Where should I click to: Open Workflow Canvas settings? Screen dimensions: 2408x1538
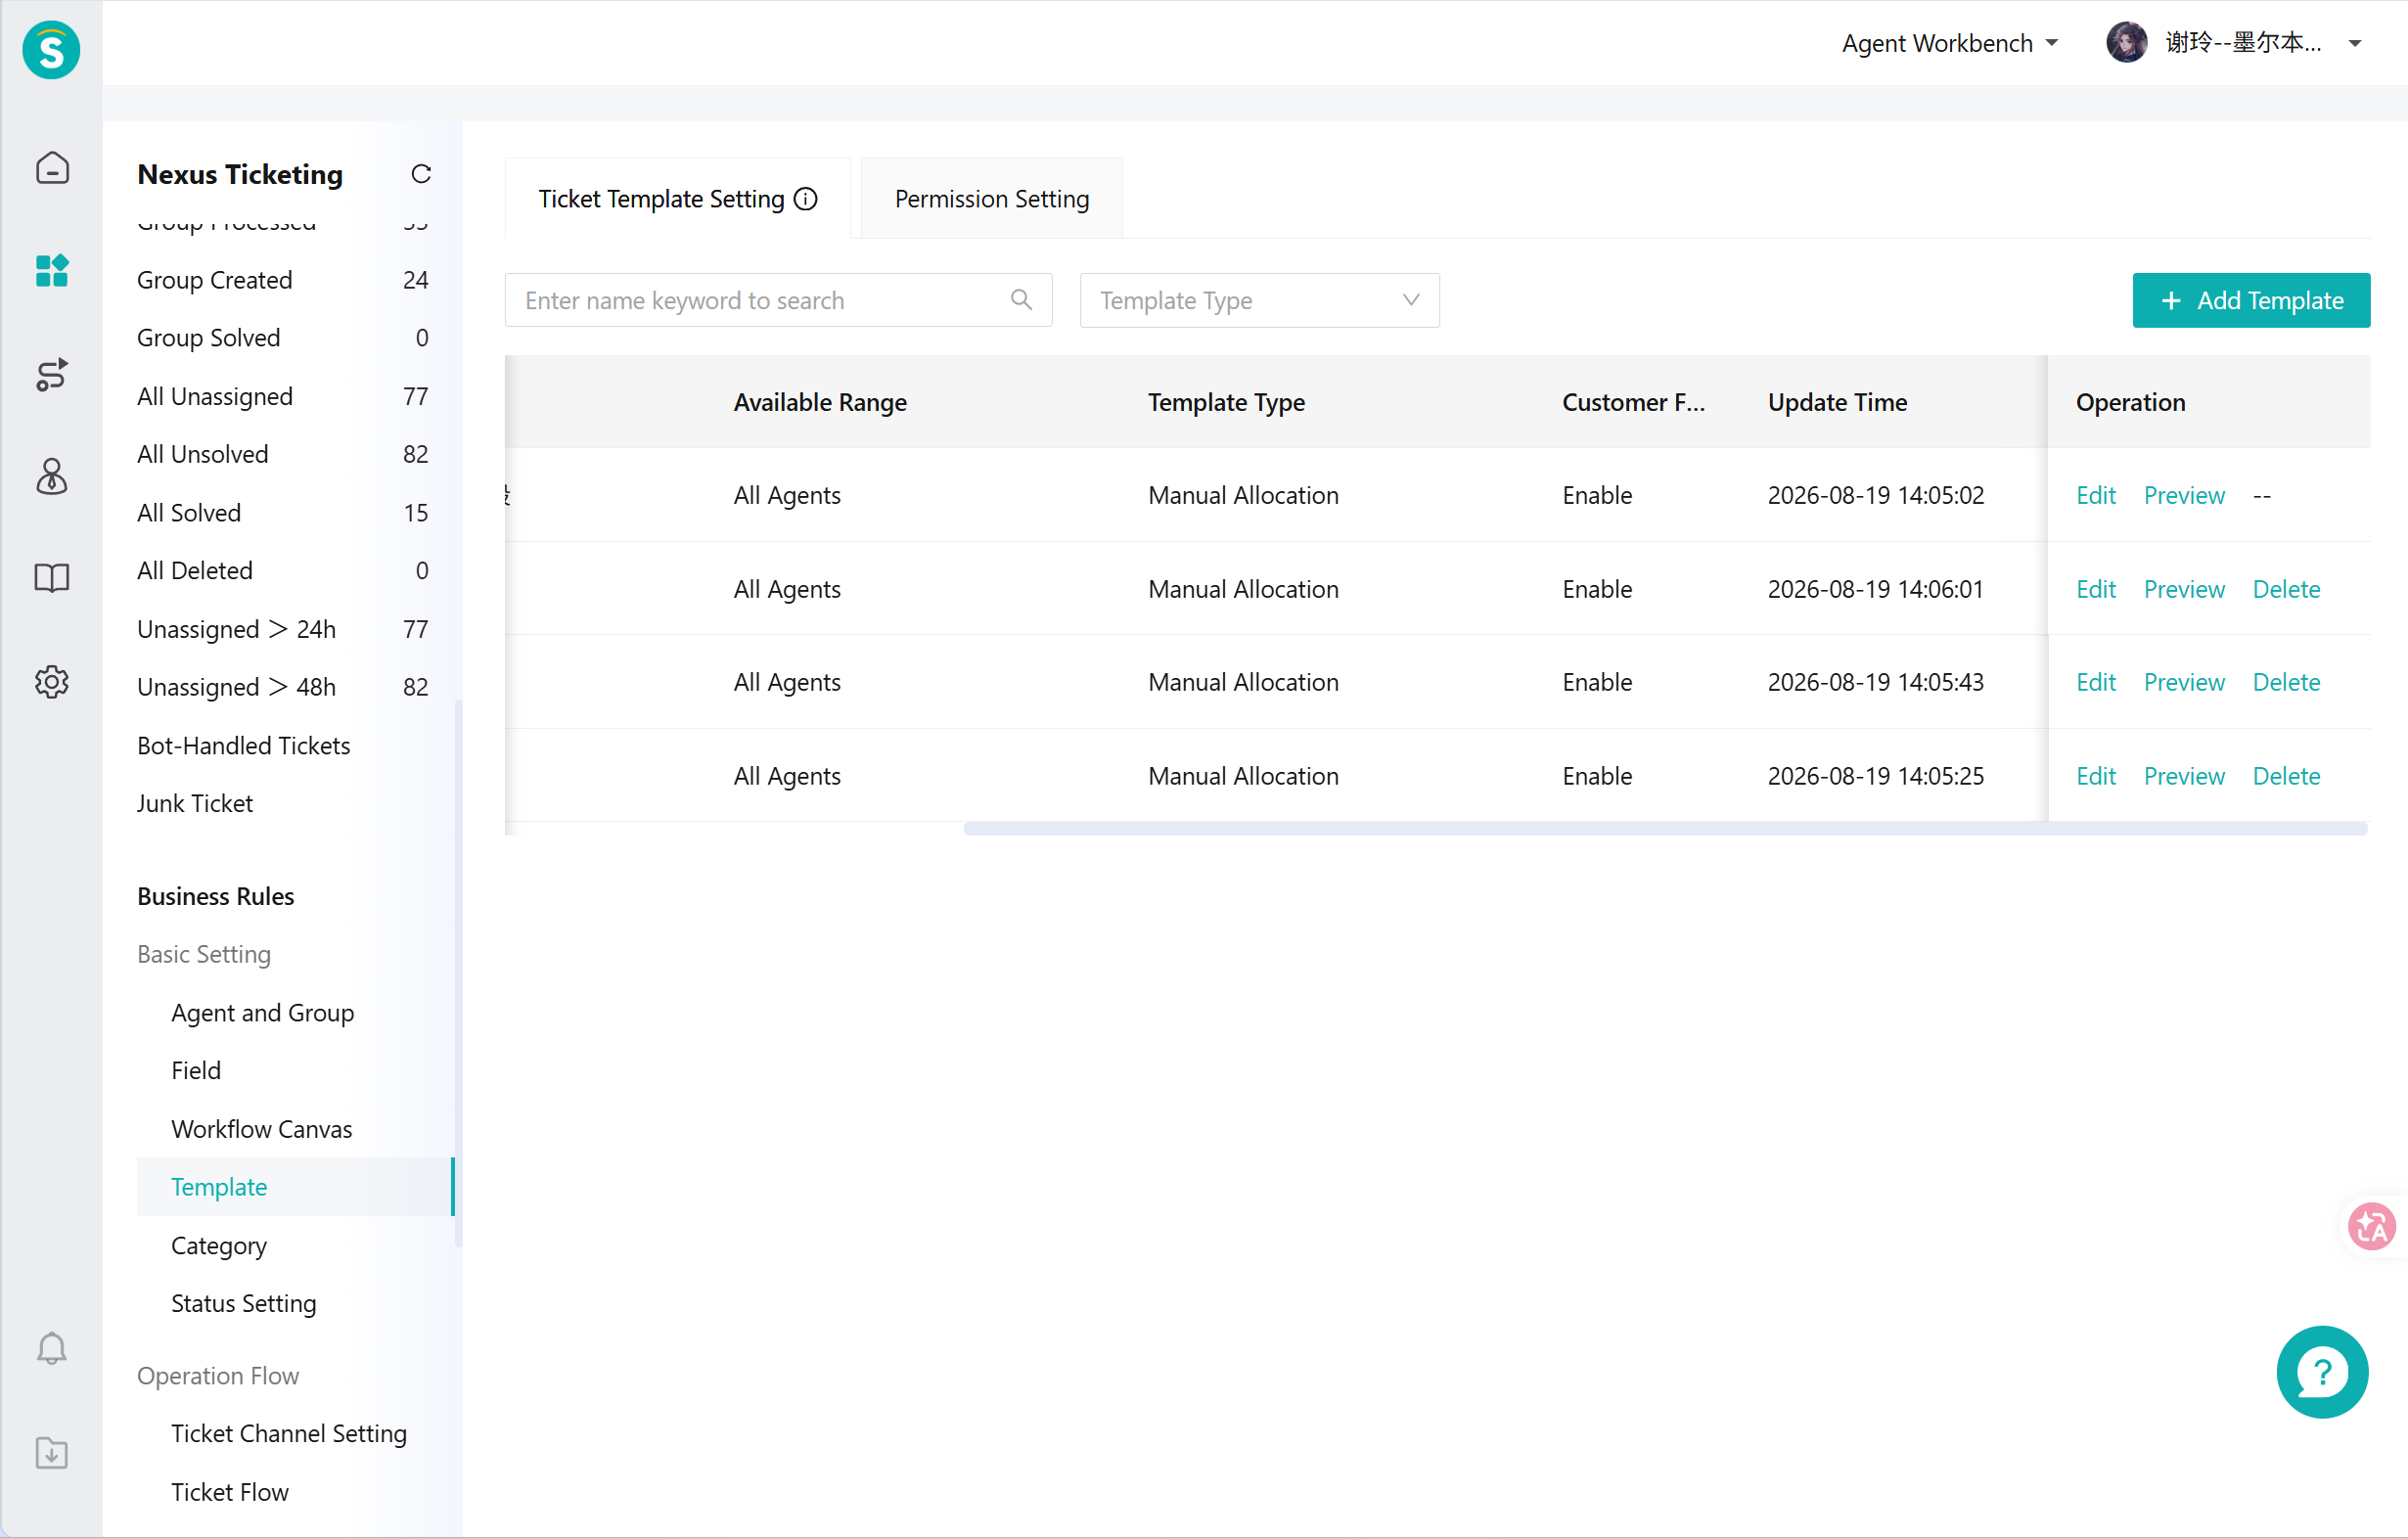pos(262,1129)
